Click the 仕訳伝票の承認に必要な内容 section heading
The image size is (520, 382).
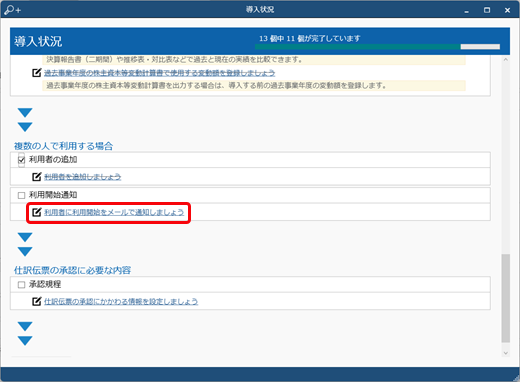(72, 270)
